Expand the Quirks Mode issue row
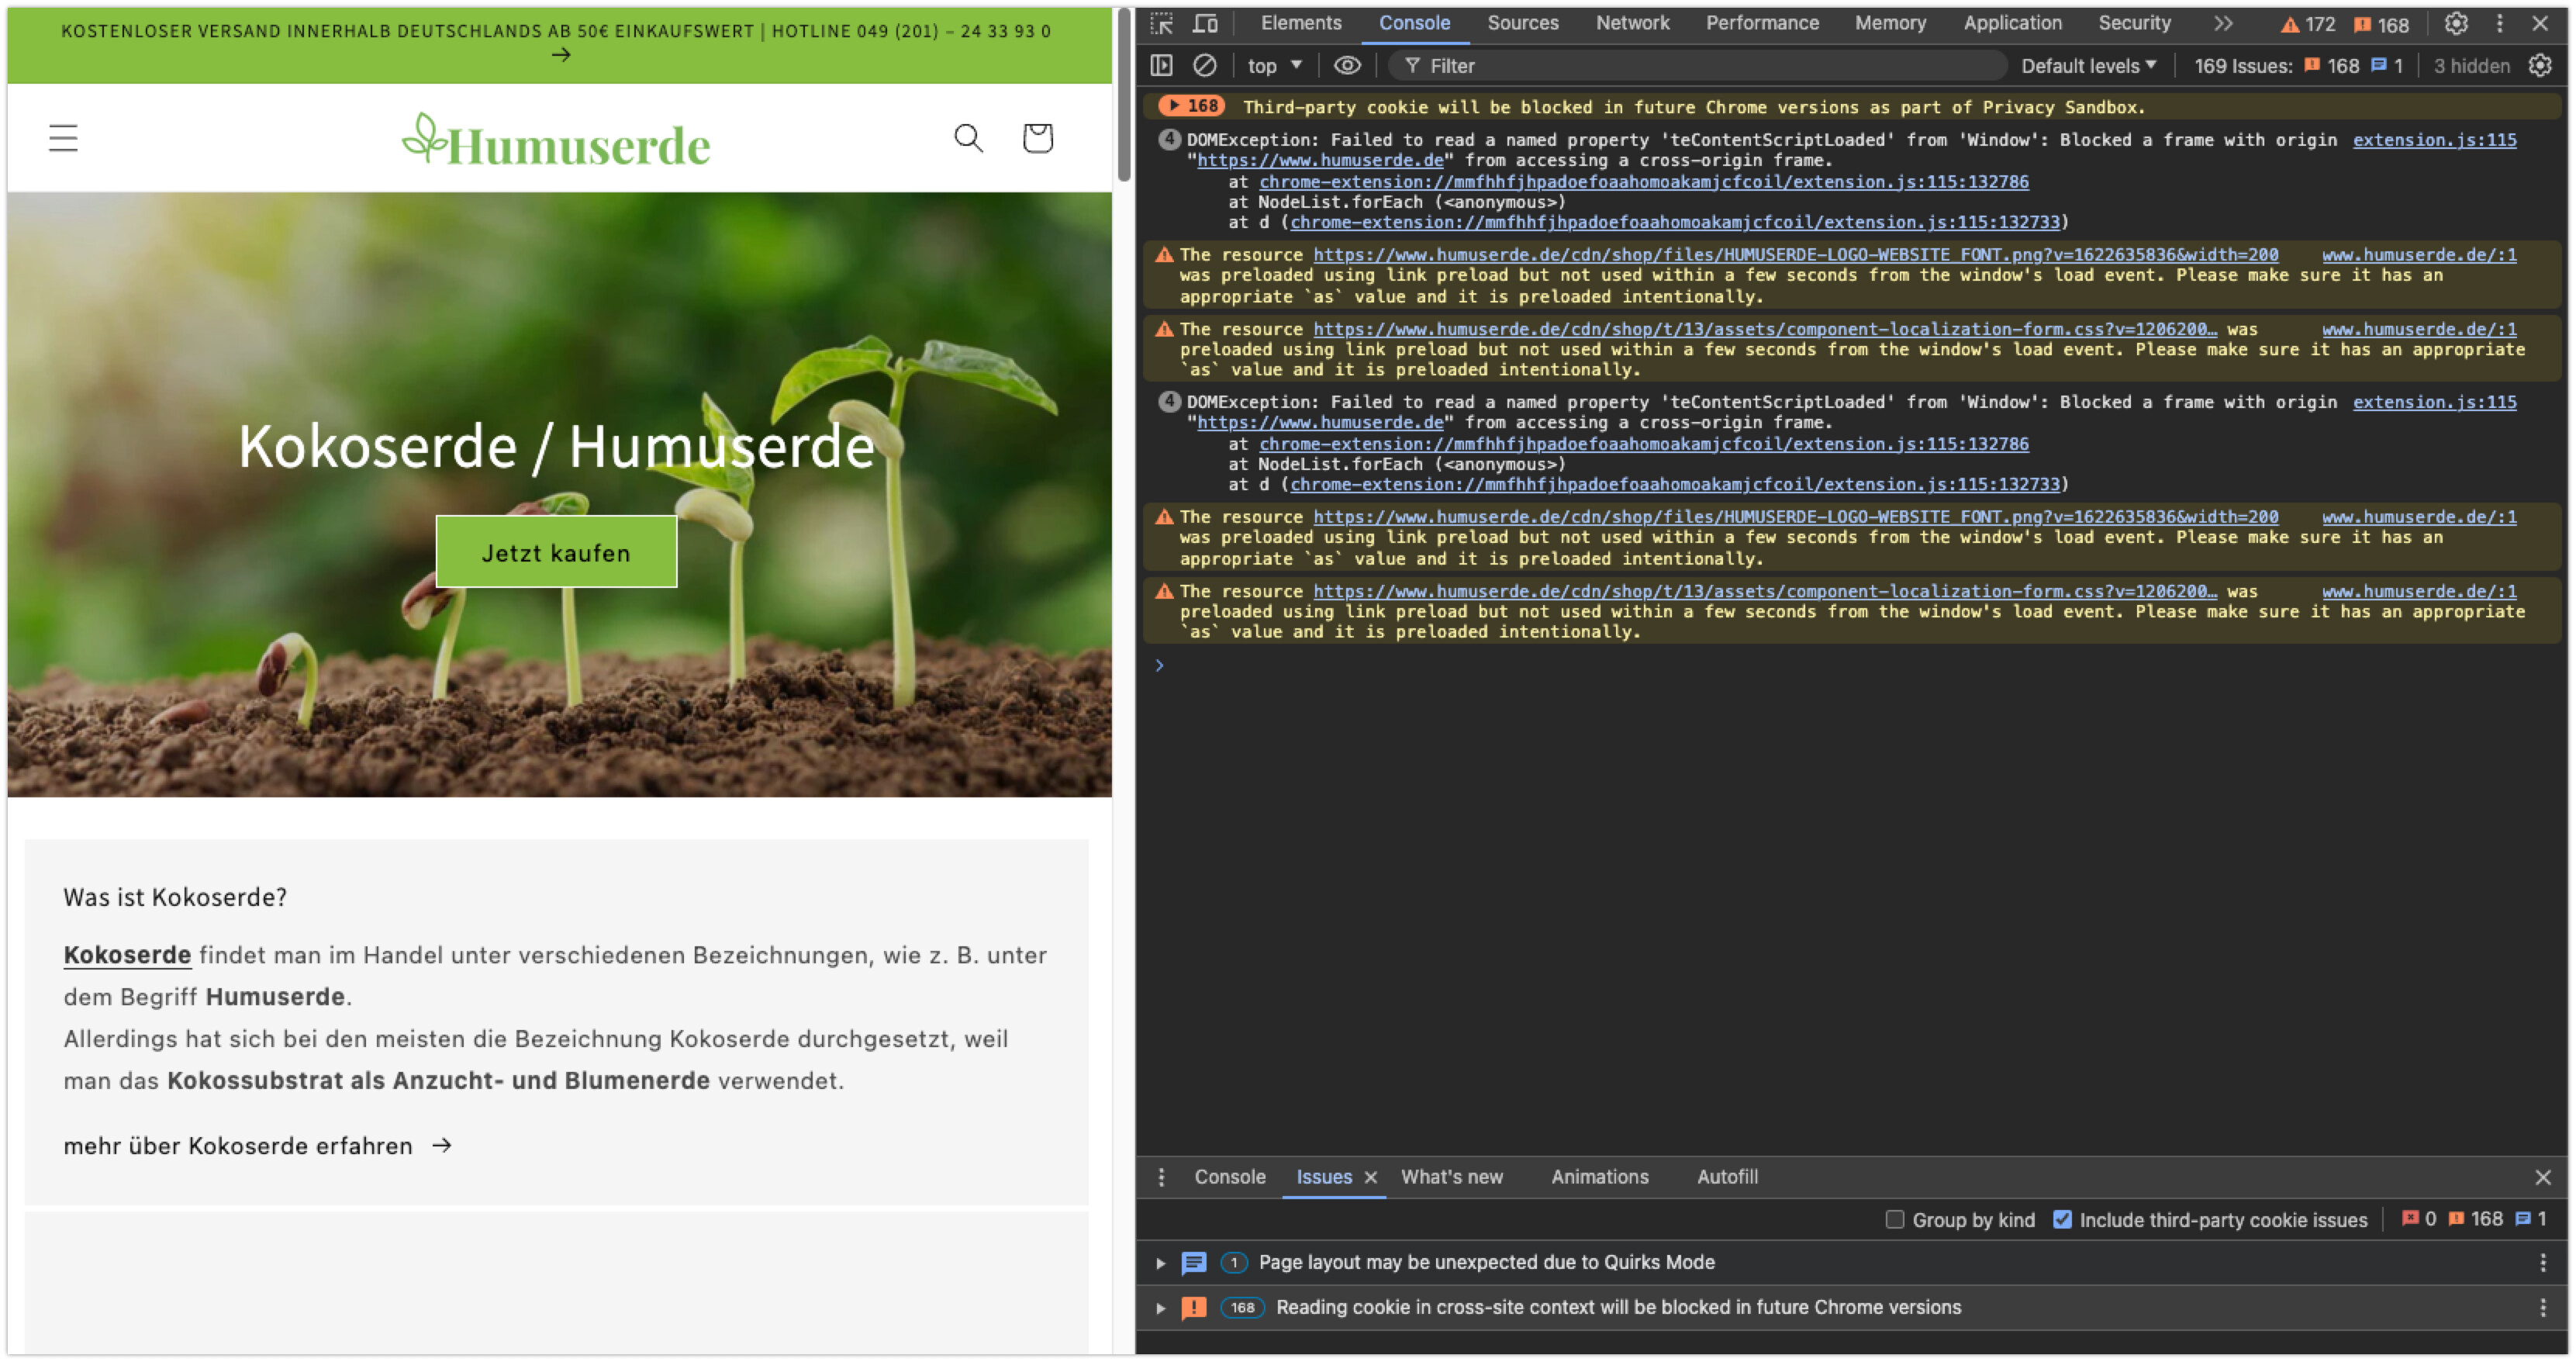 pos(1160,1263)
